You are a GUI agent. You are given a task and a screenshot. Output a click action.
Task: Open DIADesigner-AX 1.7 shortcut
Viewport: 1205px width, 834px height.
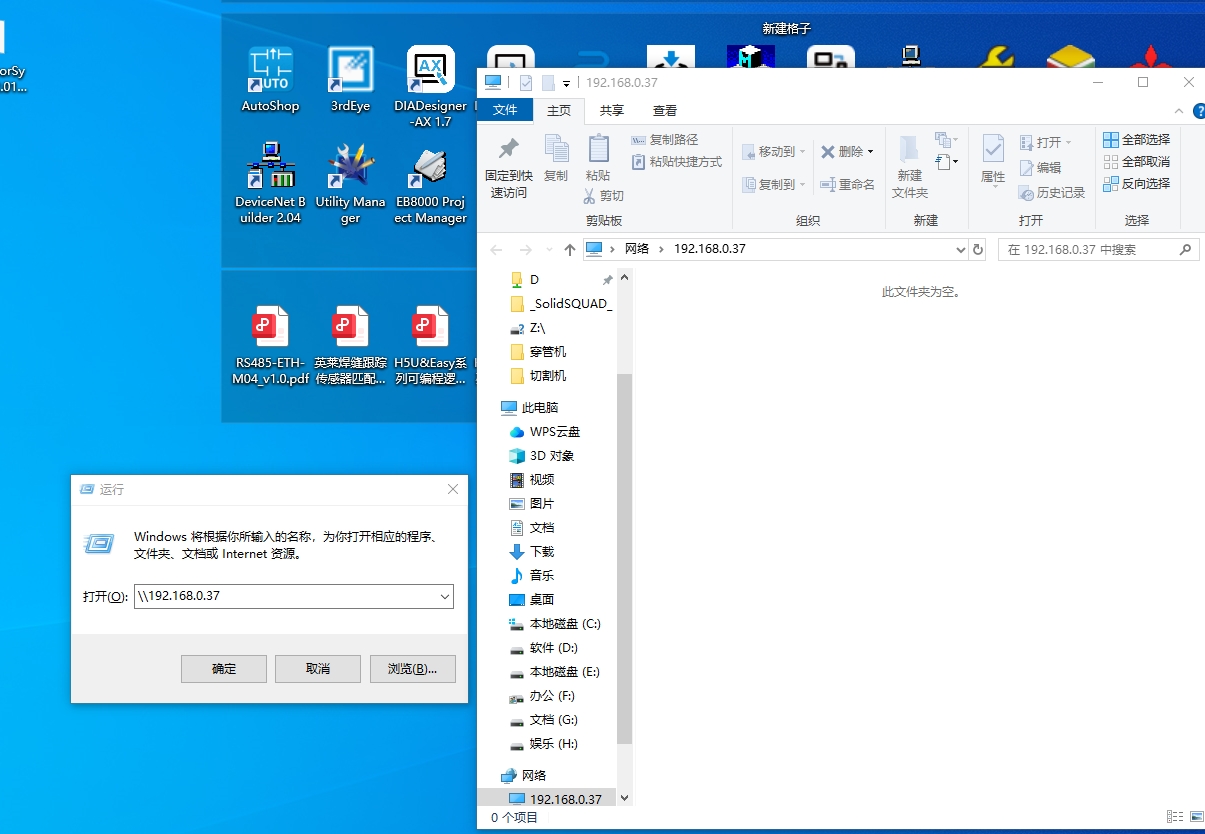[x=431, y=87]
